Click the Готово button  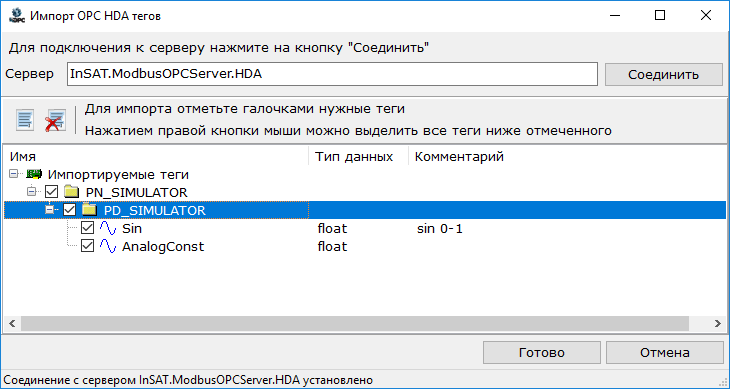pos(541,352)
